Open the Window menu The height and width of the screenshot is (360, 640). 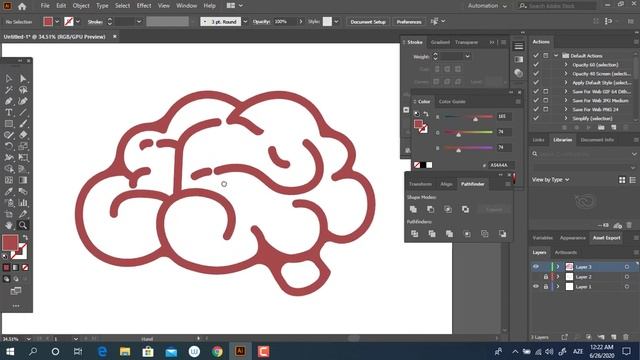click(187, 6)
